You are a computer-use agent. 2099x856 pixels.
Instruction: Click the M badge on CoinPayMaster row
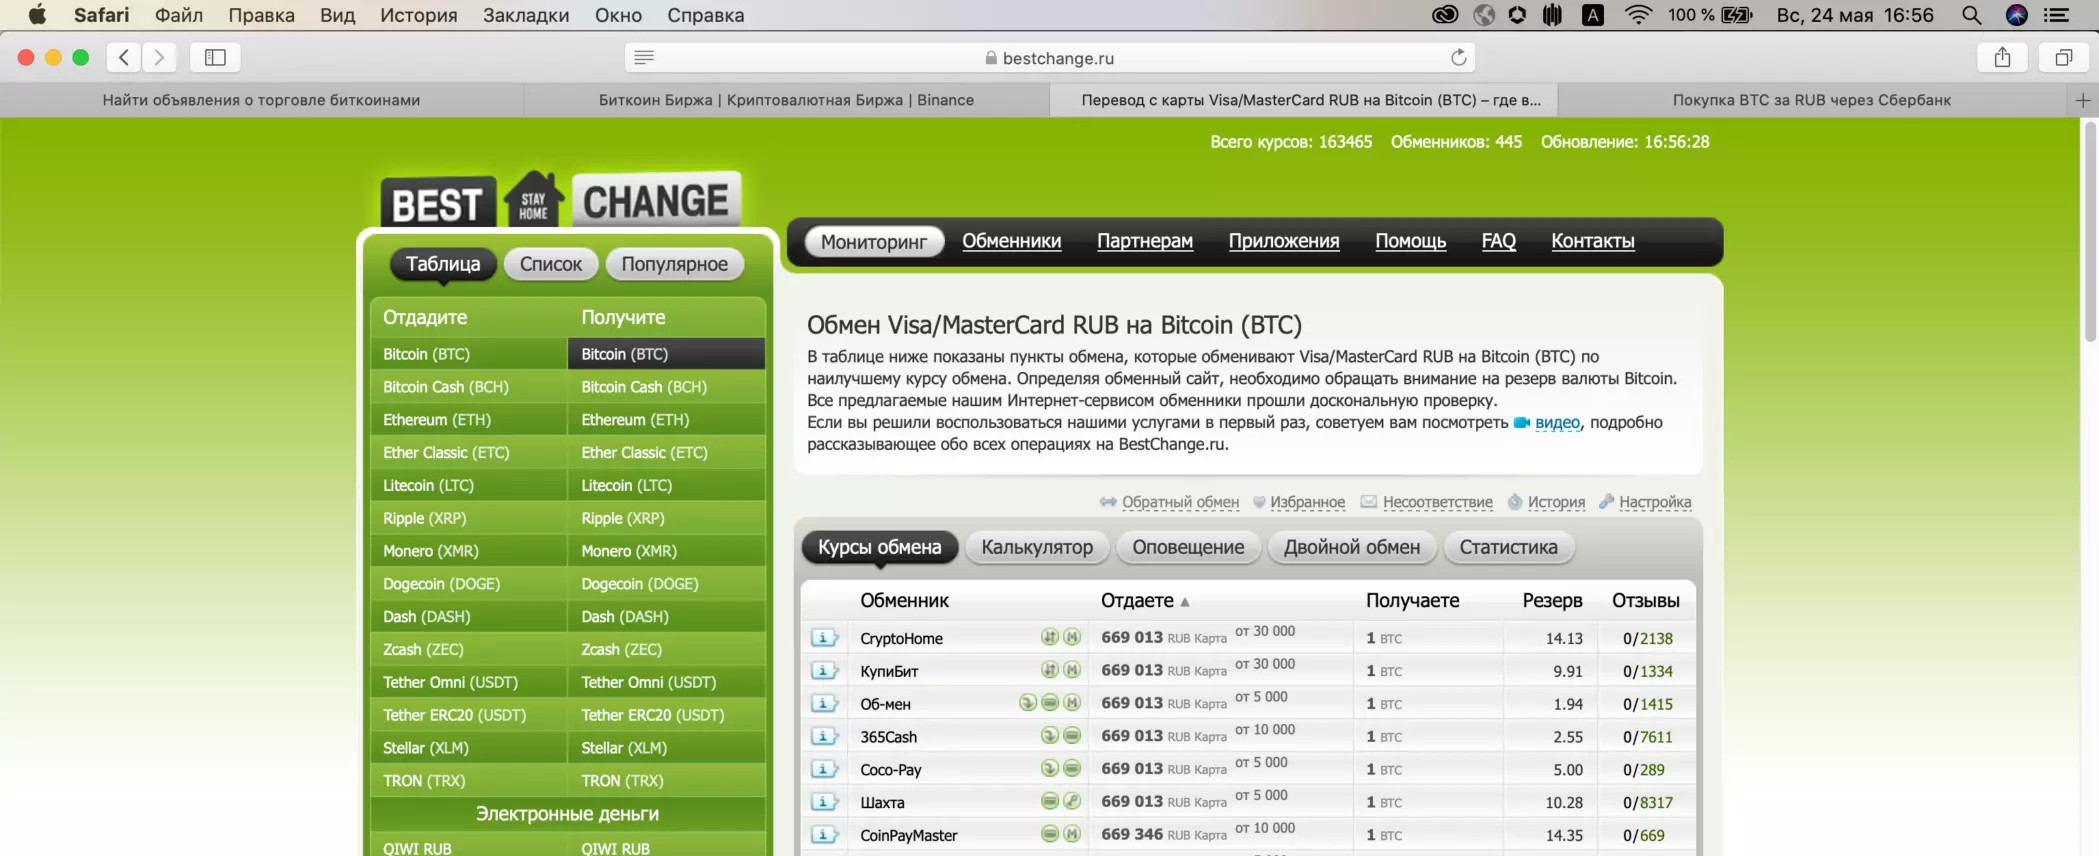[x=1072, y=834]
